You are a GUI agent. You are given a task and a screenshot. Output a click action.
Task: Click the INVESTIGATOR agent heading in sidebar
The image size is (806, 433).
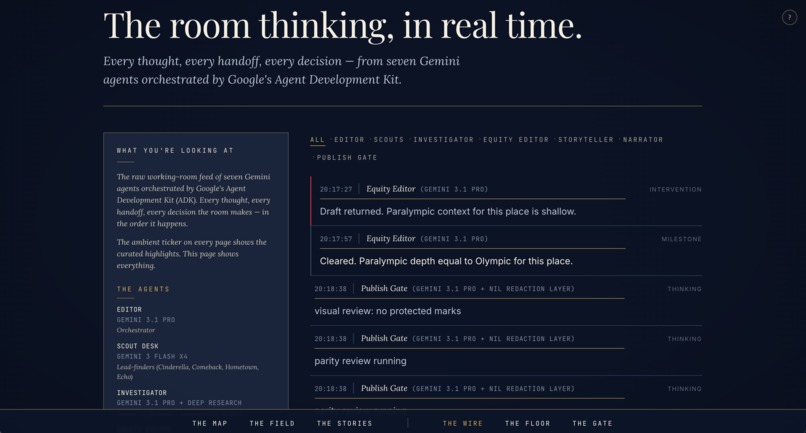[141, 392]
